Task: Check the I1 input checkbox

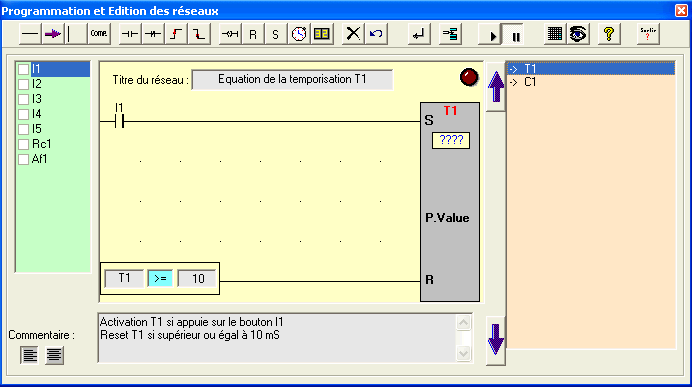Action: click(23, 69)
